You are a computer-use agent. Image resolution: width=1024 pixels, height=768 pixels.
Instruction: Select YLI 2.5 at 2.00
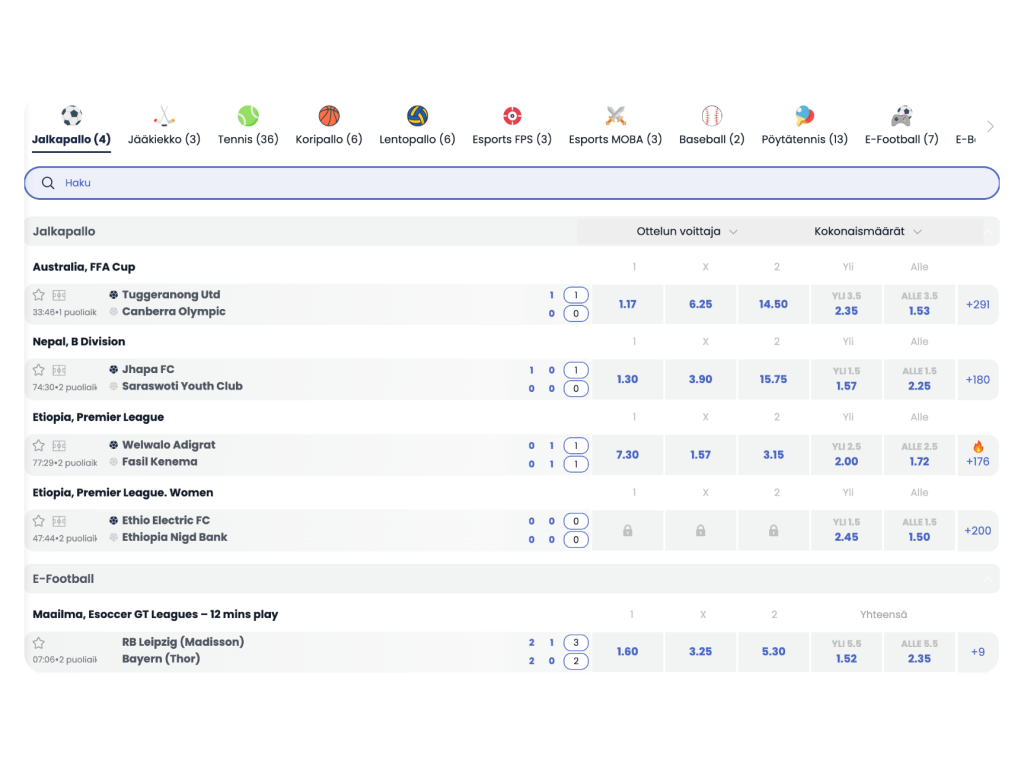point(846,455)
